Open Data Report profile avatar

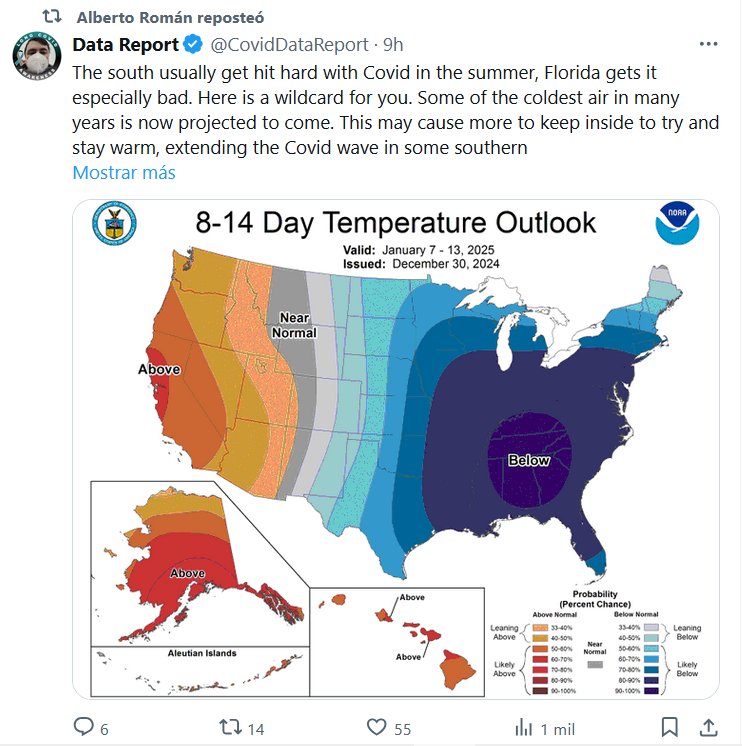(x=37, y=59)
